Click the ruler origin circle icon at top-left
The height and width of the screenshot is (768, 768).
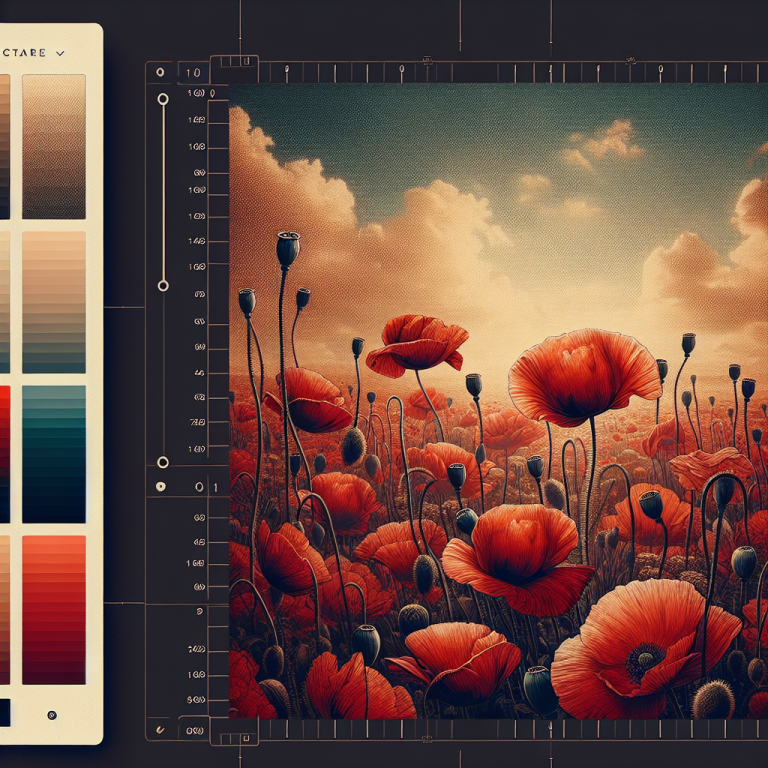(x=162, y=73)
